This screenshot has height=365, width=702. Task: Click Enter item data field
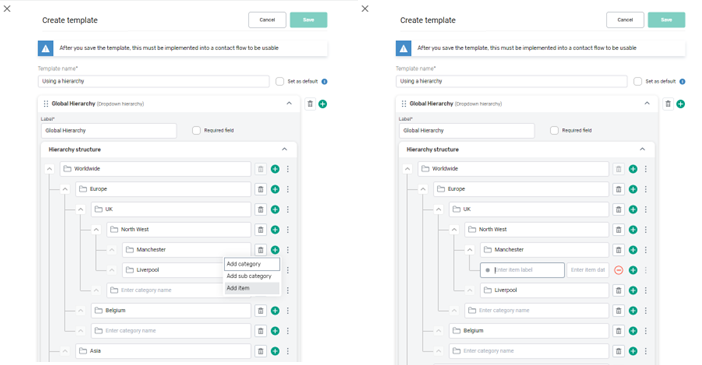click(588, 270)
